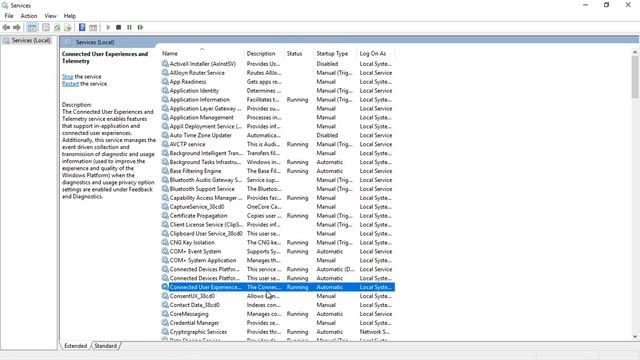Toggle the Show/Hide Action Pane icon
This screenshot has height=360, width=640.
[x=93, y=27]
